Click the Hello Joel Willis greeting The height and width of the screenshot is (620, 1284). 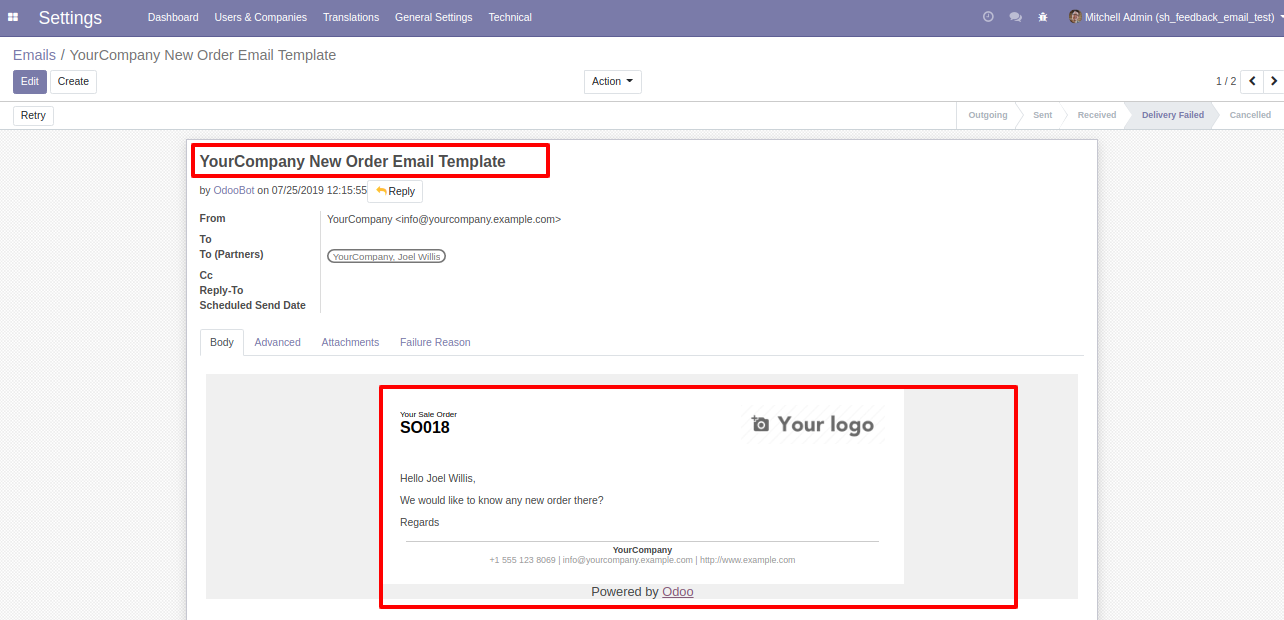tap(438, 479)
